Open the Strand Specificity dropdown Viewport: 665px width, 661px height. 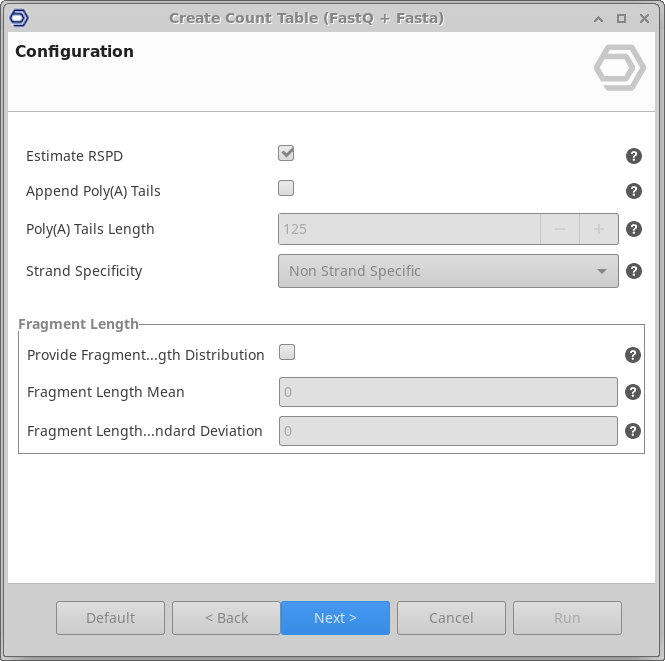tap(448, 271)
